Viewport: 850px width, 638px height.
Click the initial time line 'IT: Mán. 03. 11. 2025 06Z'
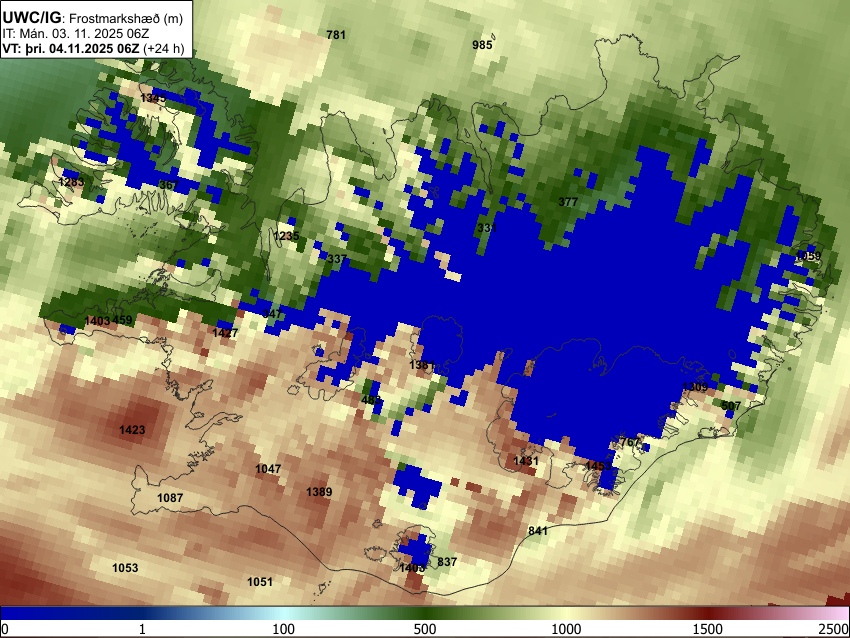[x=76, y=34]
